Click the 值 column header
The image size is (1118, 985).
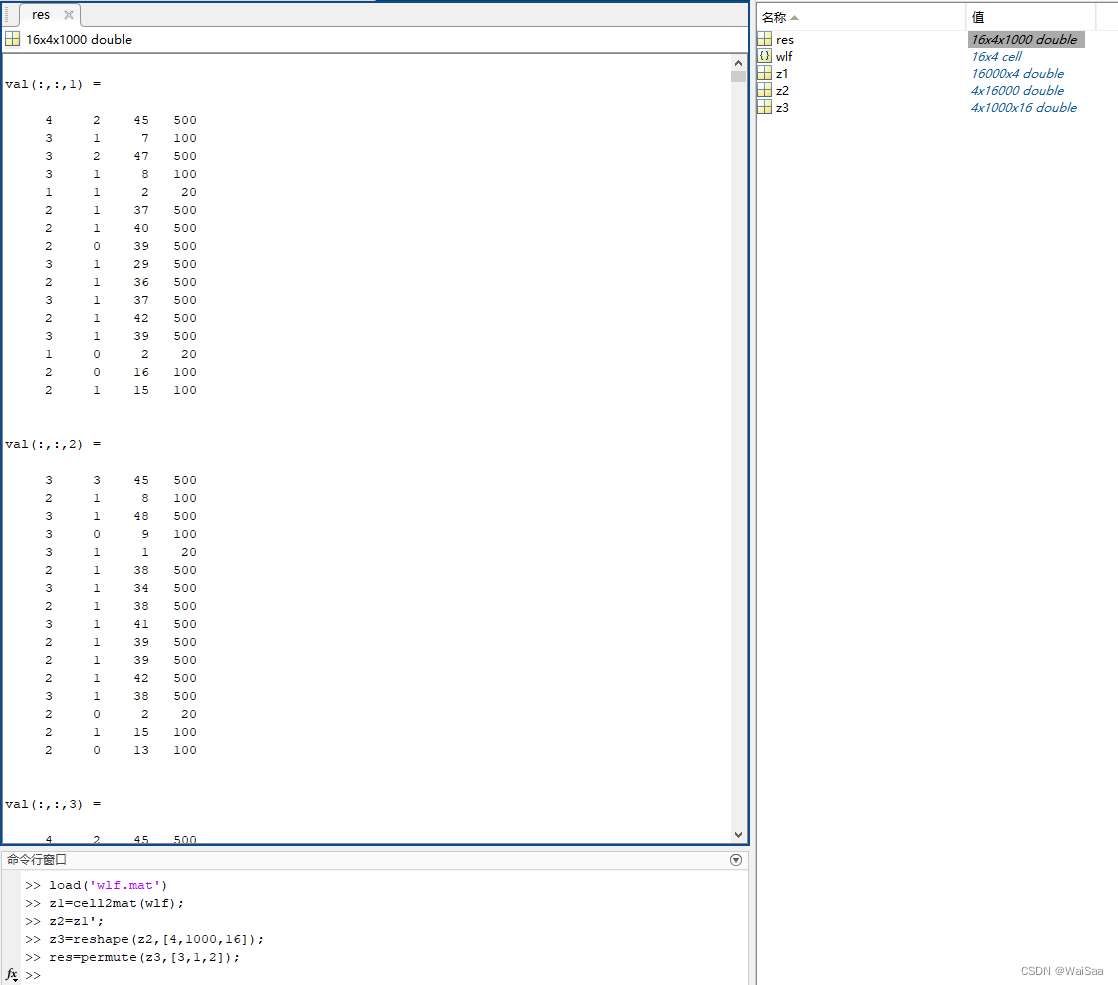click(x=978, y=16)
